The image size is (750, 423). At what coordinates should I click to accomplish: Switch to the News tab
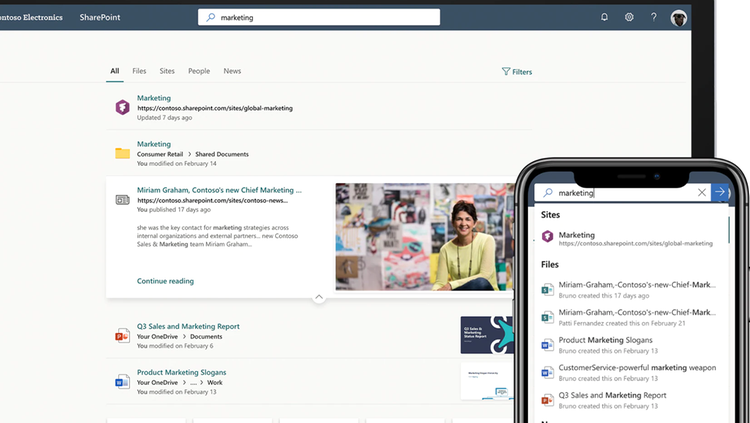point(232,71)
